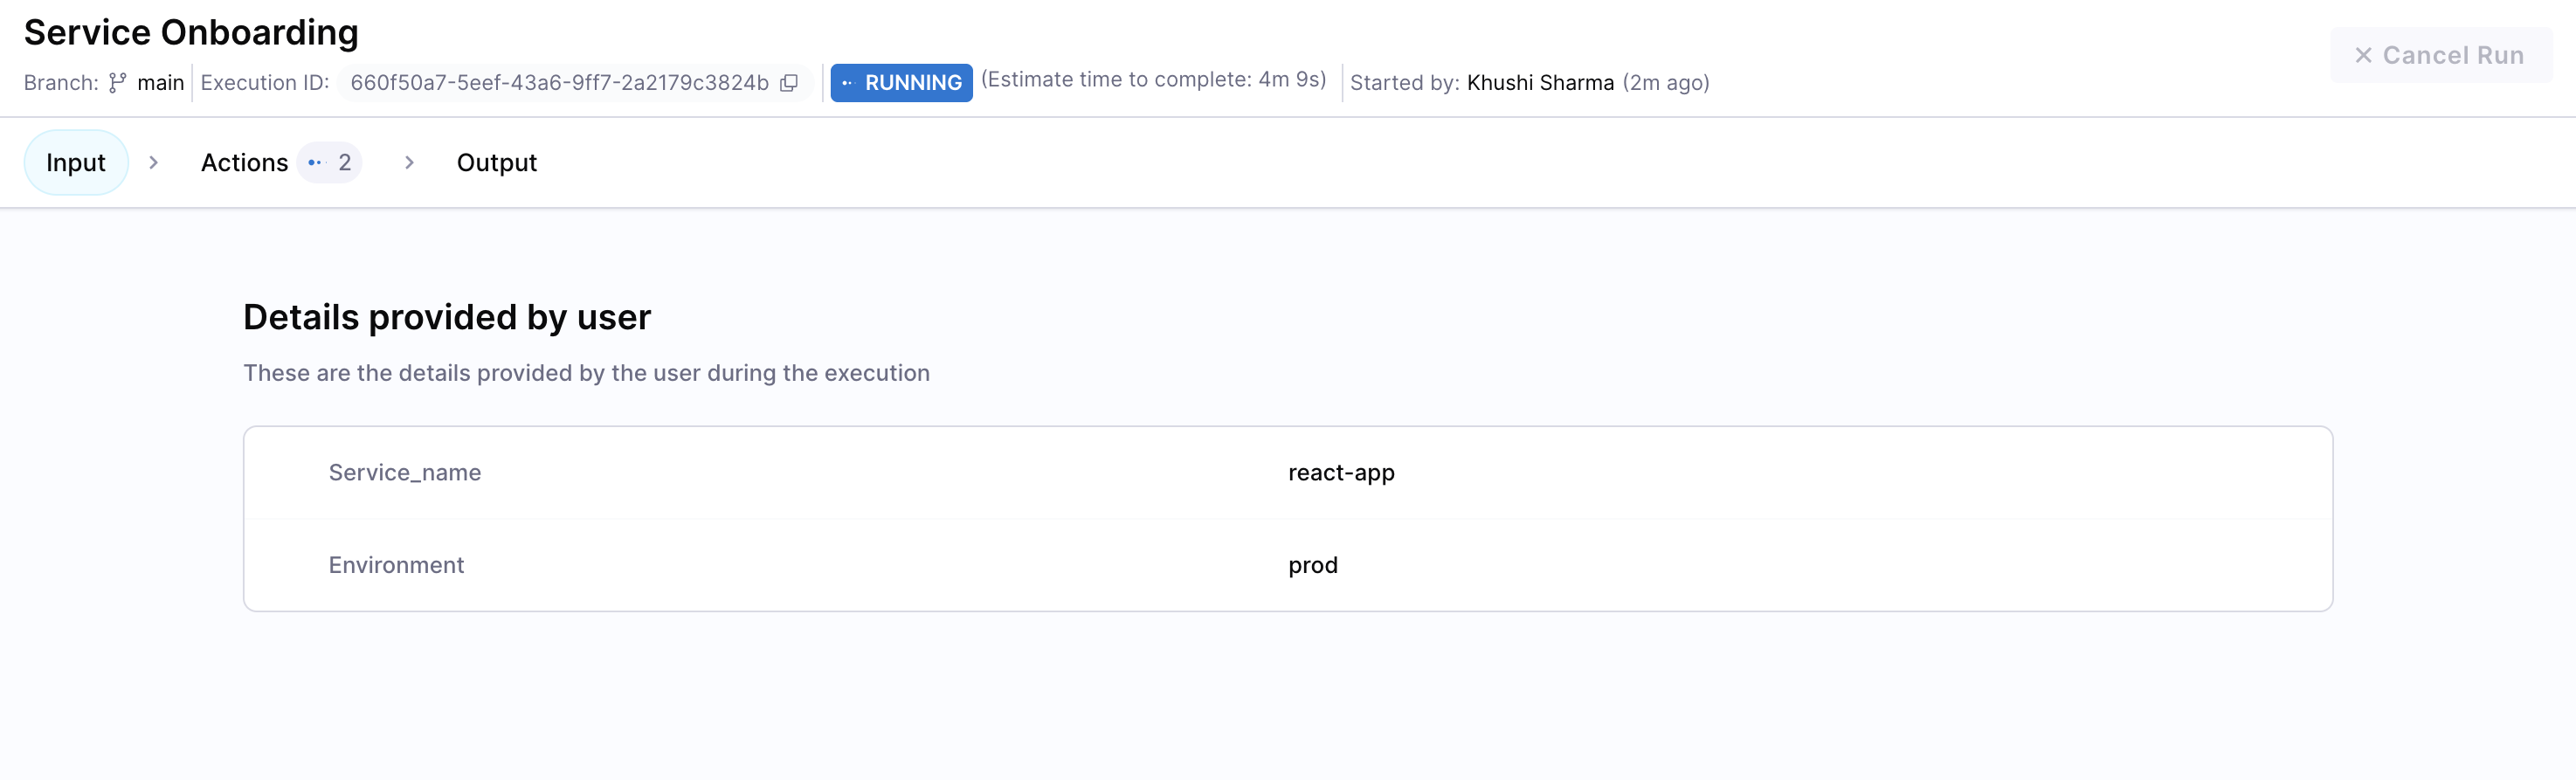Click the Environment row label

pyautogui.click(x=396, y=566)
